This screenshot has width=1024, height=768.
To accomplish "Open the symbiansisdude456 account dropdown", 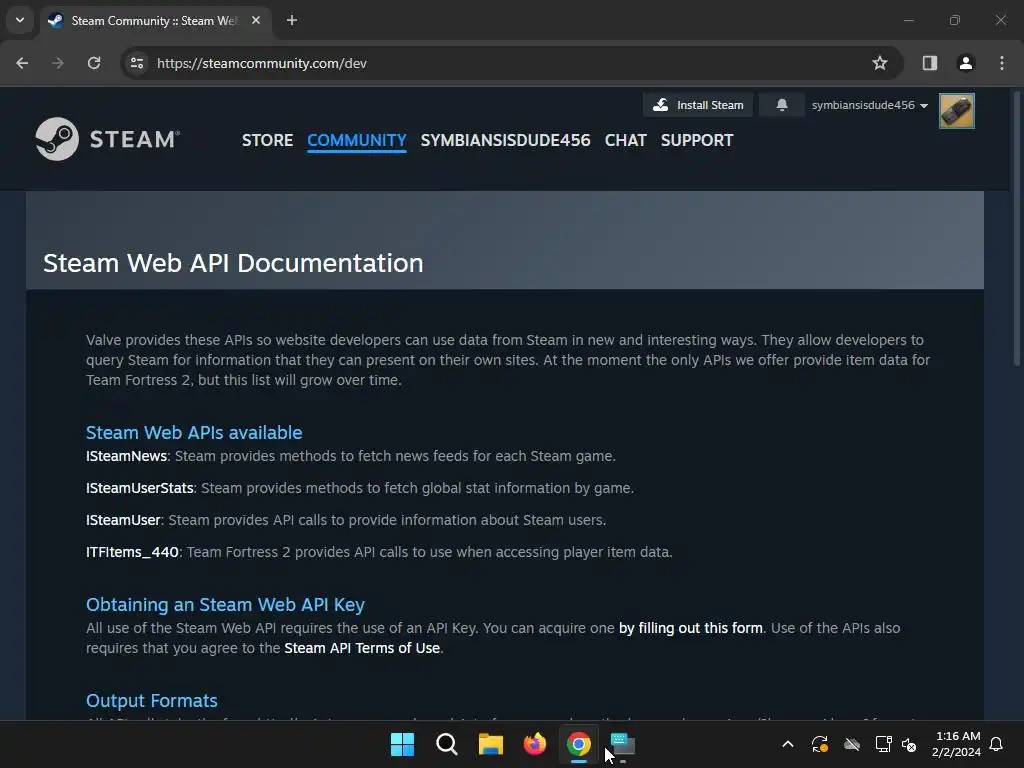I will pos(869,105).
